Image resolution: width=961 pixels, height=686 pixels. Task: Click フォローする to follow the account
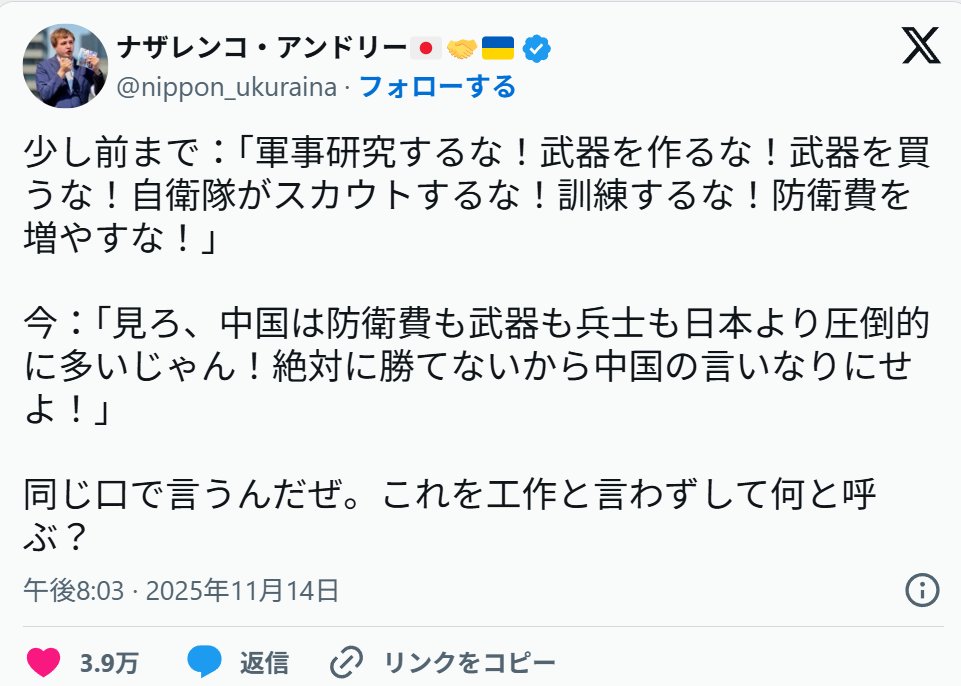tap(437, 88)
